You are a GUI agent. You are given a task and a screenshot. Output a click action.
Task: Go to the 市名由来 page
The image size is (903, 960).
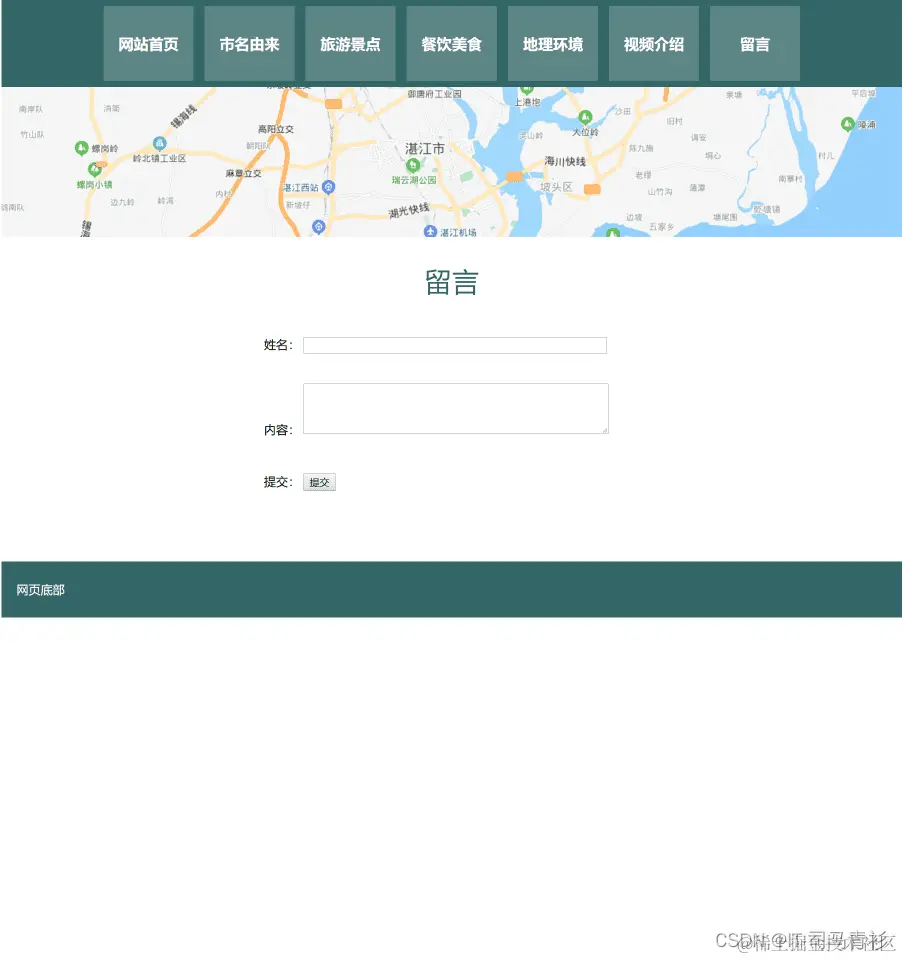pyautogui.click(x=249, y=43)
